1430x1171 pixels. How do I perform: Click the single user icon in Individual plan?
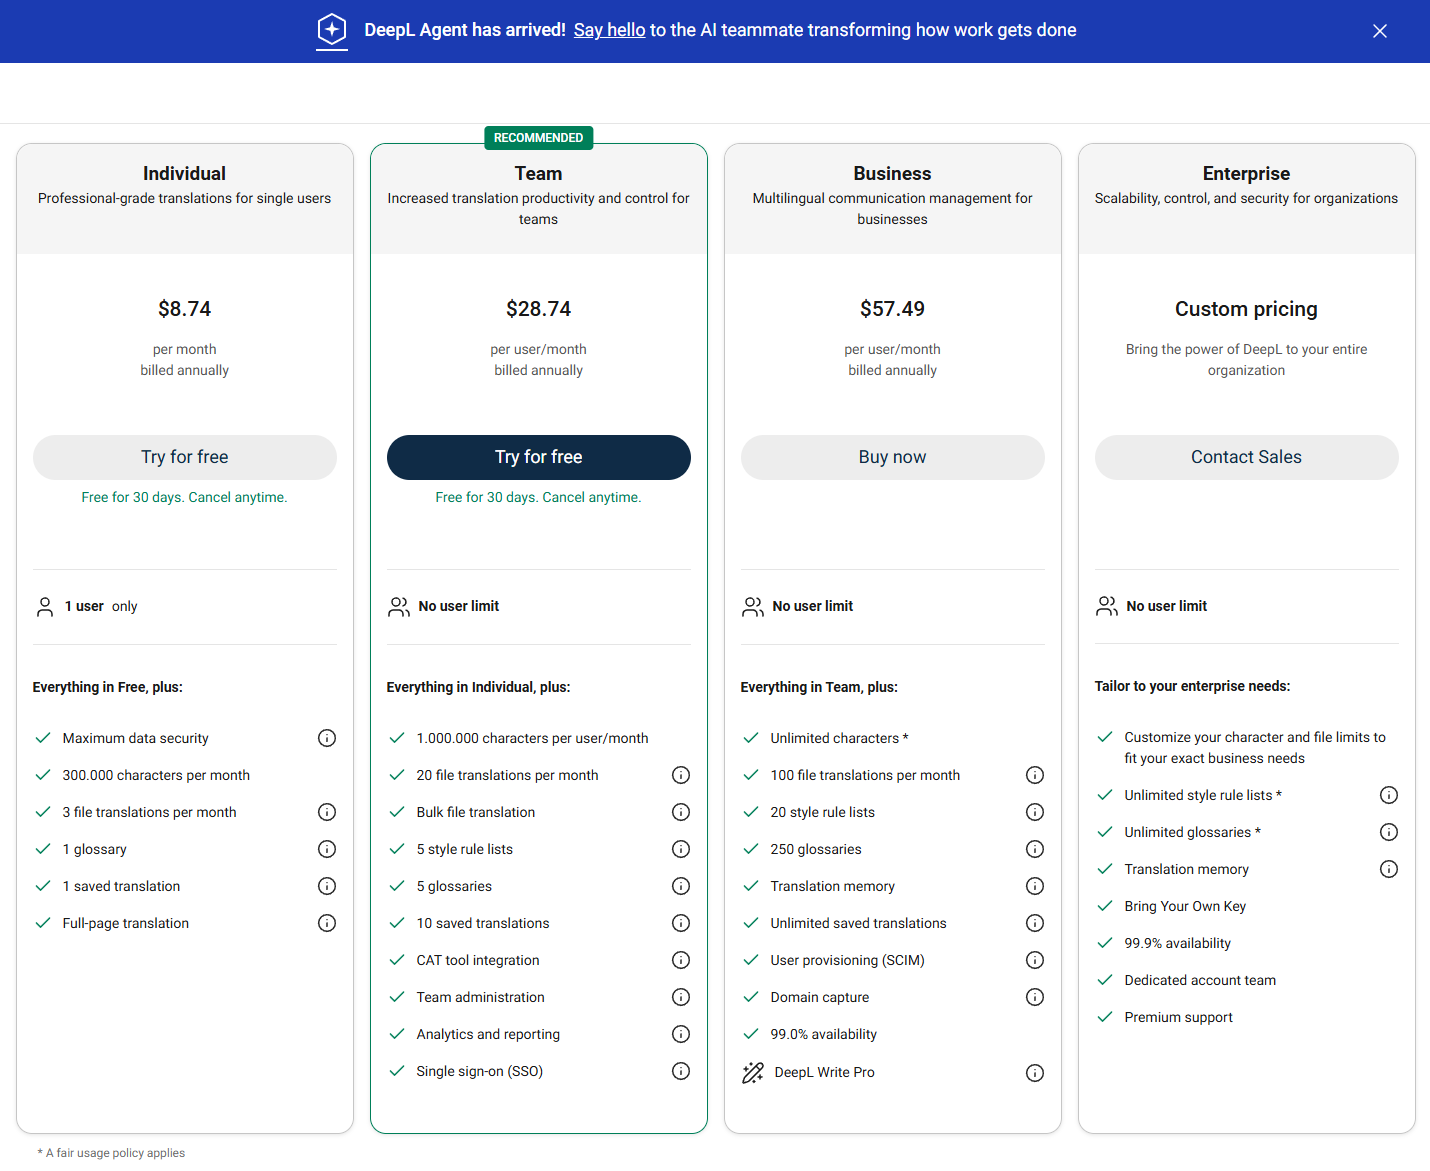[x=45, y=607]
